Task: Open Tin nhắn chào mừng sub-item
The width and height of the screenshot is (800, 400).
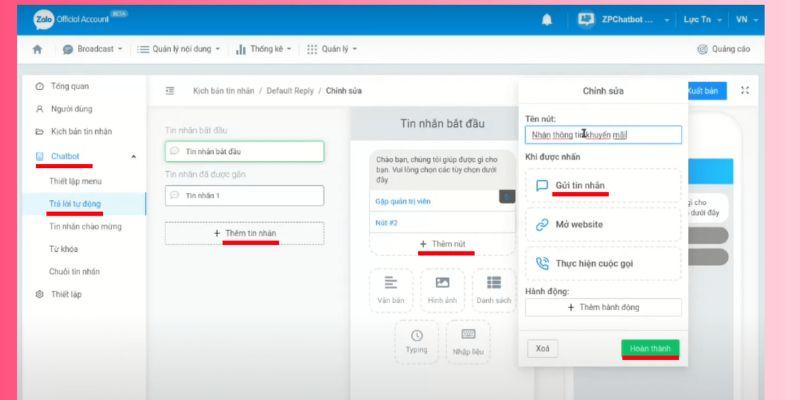Action: tap(85, 226)
